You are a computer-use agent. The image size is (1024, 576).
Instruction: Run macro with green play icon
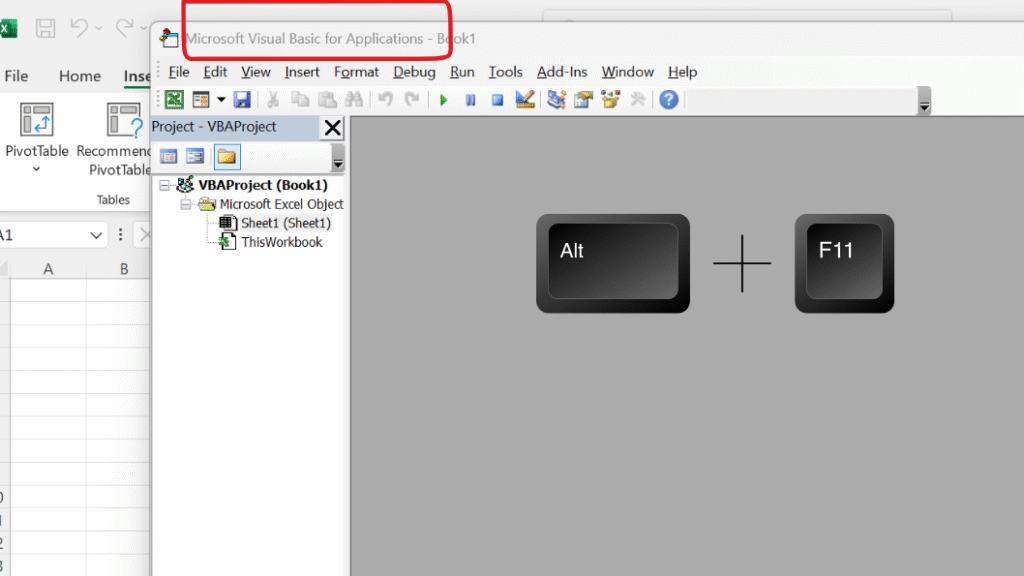[443, 100]
